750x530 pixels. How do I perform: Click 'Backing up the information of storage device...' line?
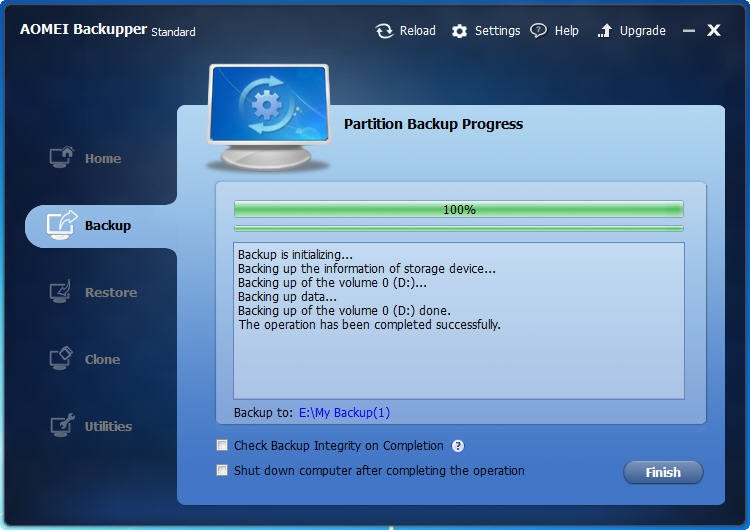tap(366, 268)
